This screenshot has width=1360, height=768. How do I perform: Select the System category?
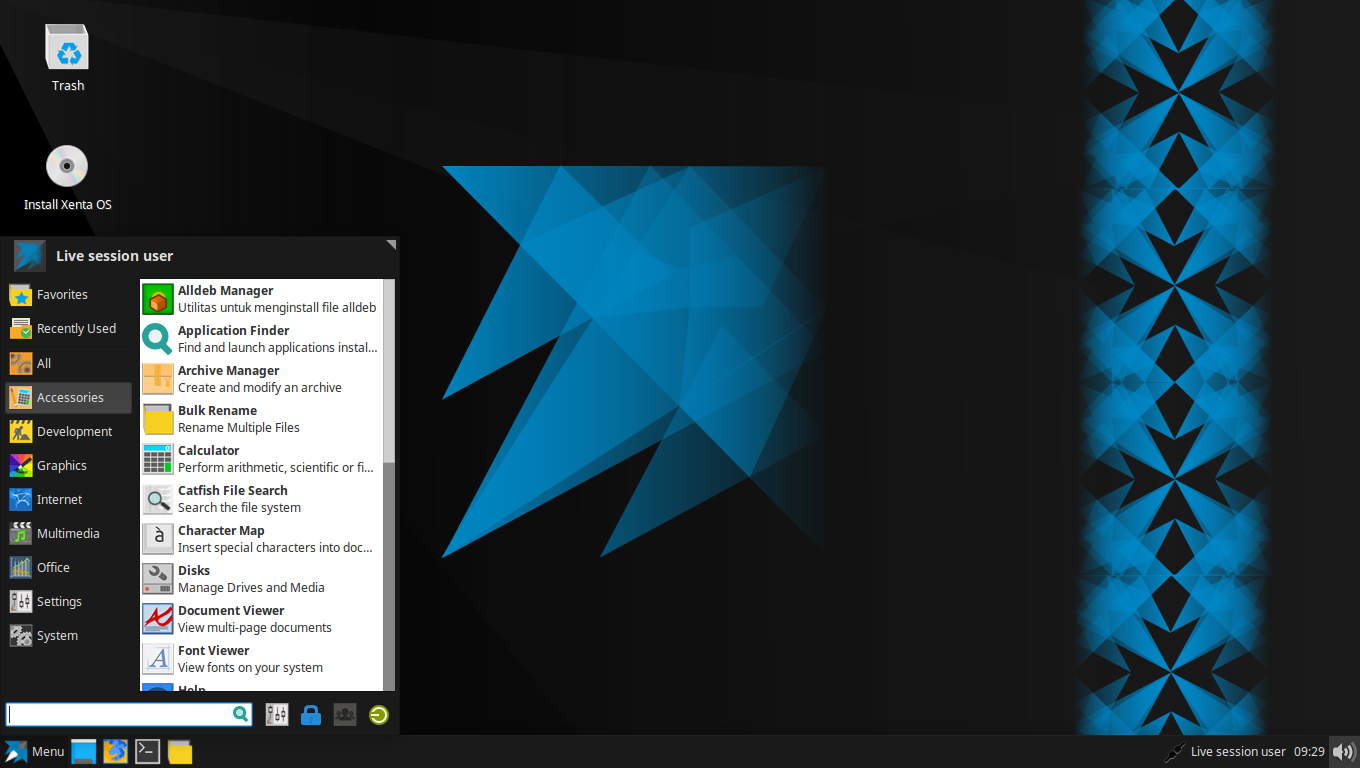[68, 635]
